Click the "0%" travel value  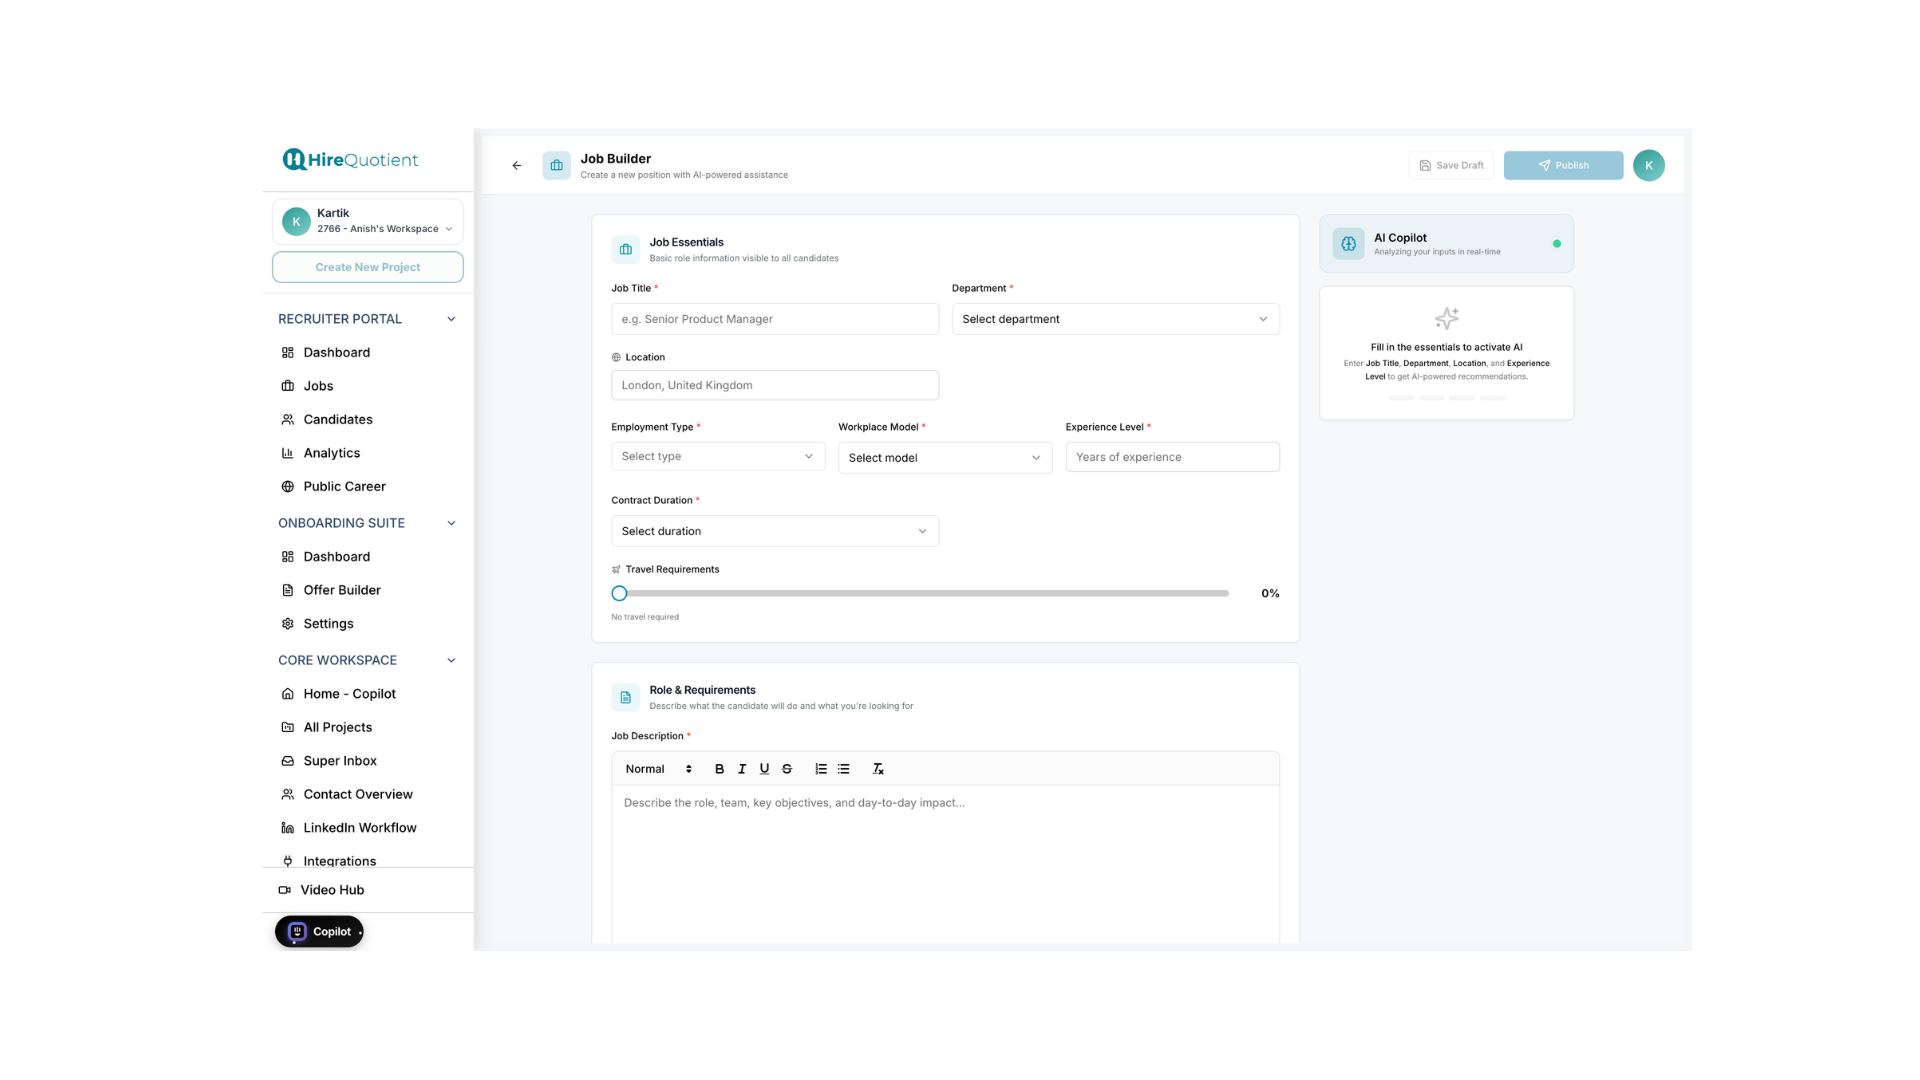click(x=1270, y=593)
